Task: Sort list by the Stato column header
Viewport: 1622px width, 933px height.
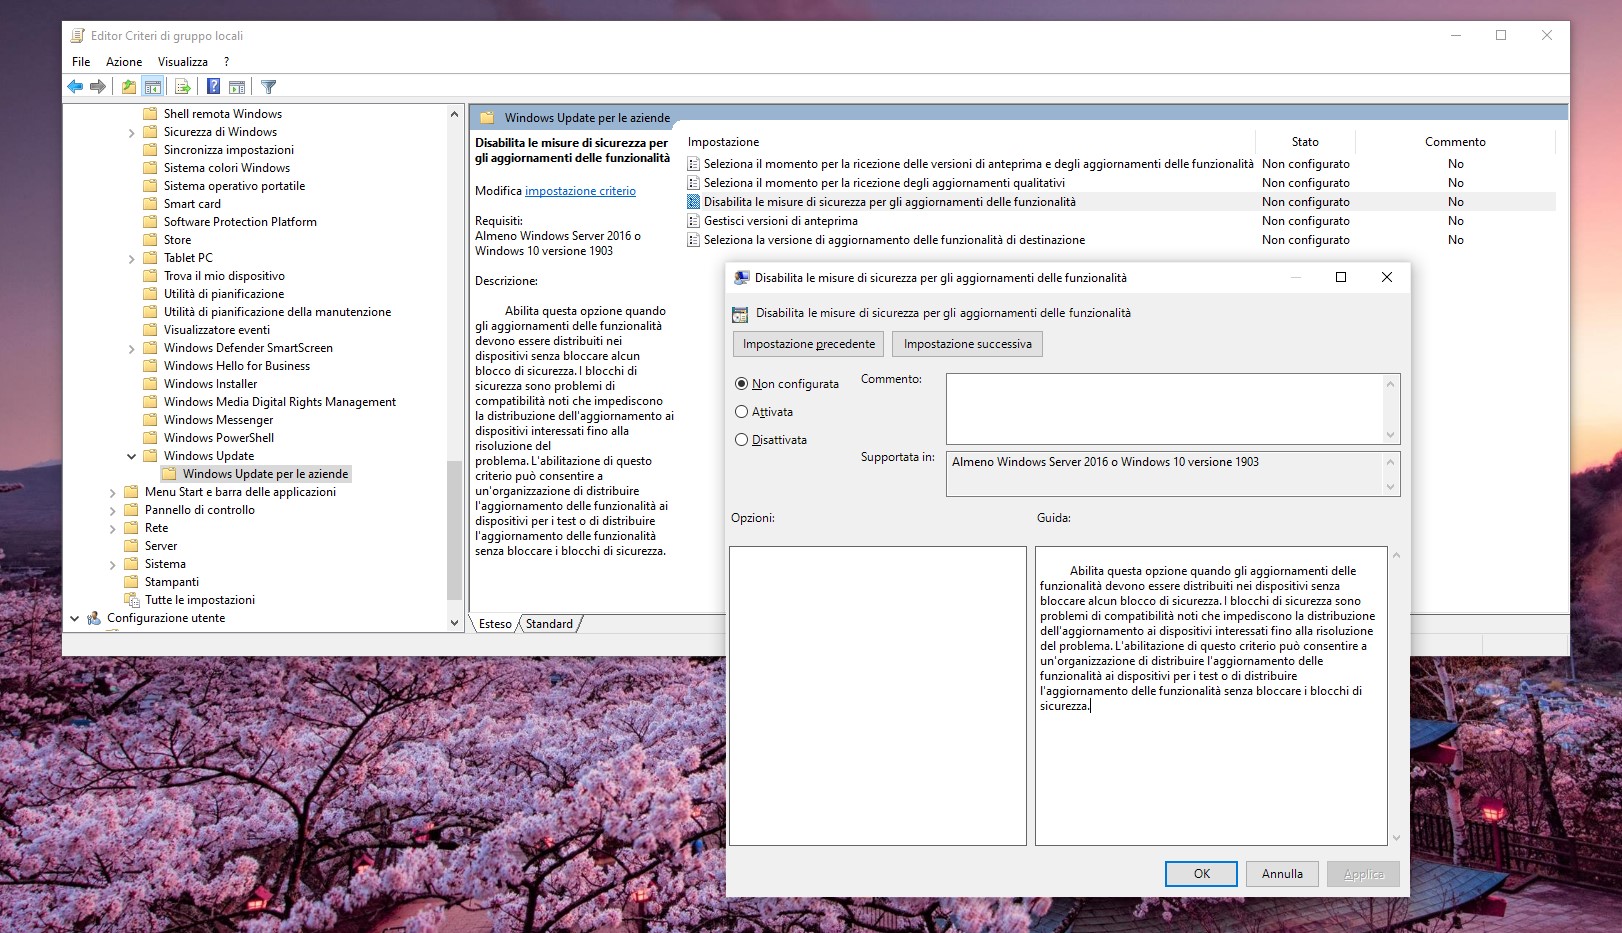Action: pos(1304,142)
